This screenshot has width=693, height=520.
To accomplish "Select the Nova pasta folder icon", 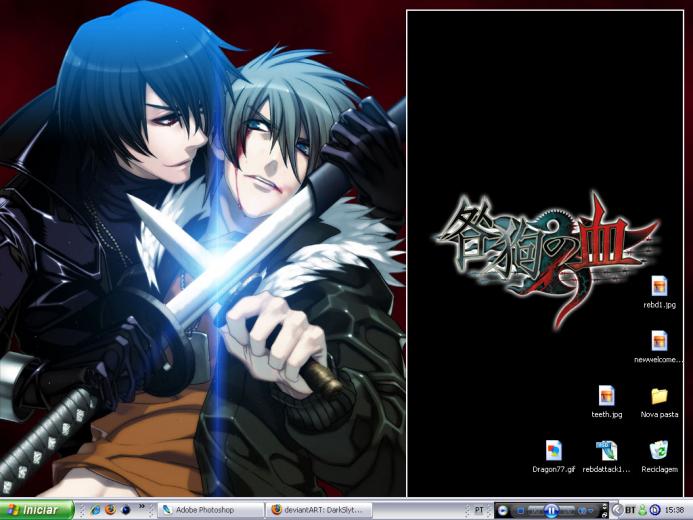I will [x=659, y=402].
